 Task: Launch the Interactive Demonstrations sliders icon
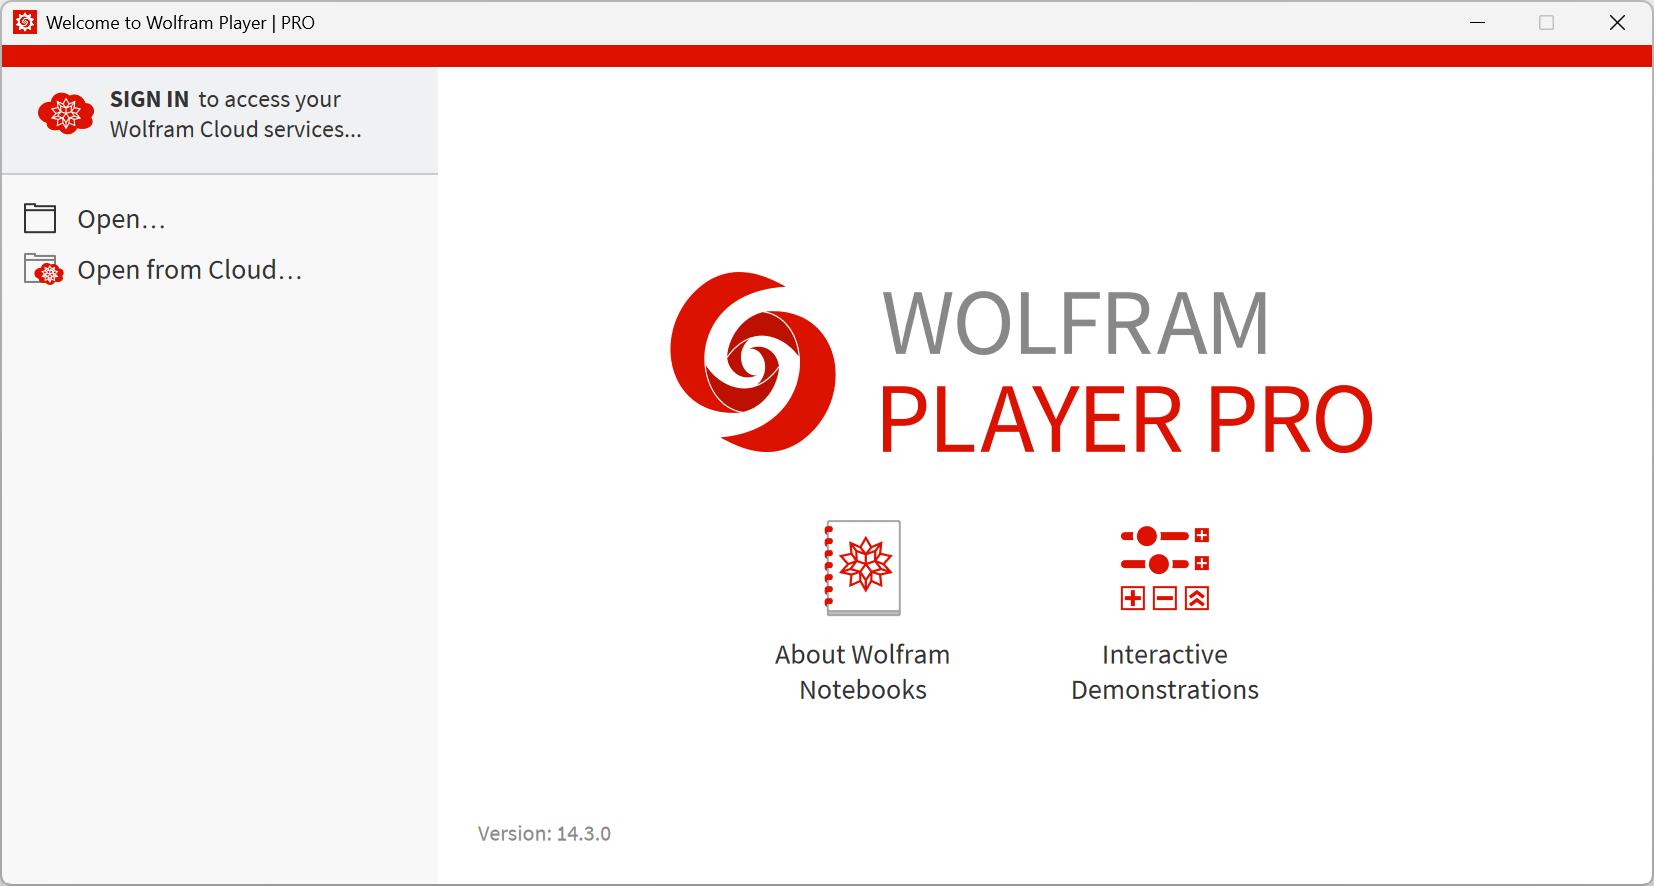click(x=1165, y=567)
